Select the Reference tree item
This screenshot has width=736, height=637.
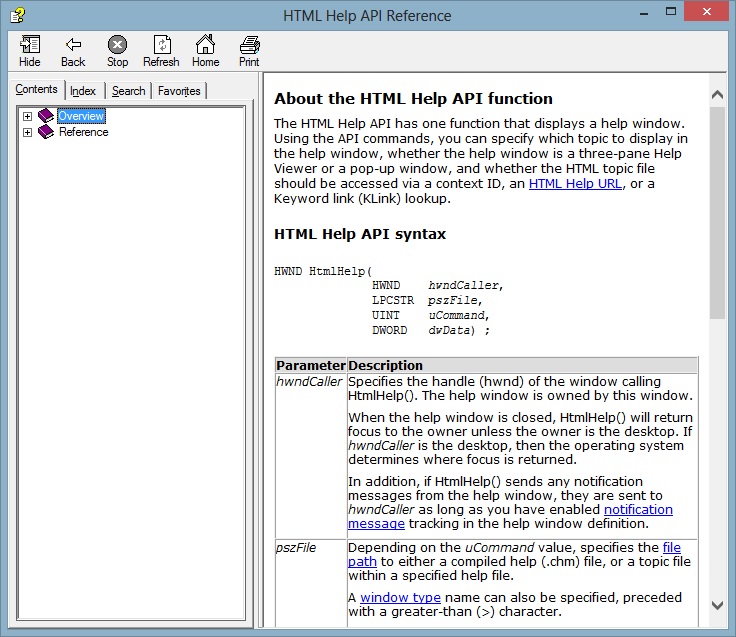tap(84, 132)
